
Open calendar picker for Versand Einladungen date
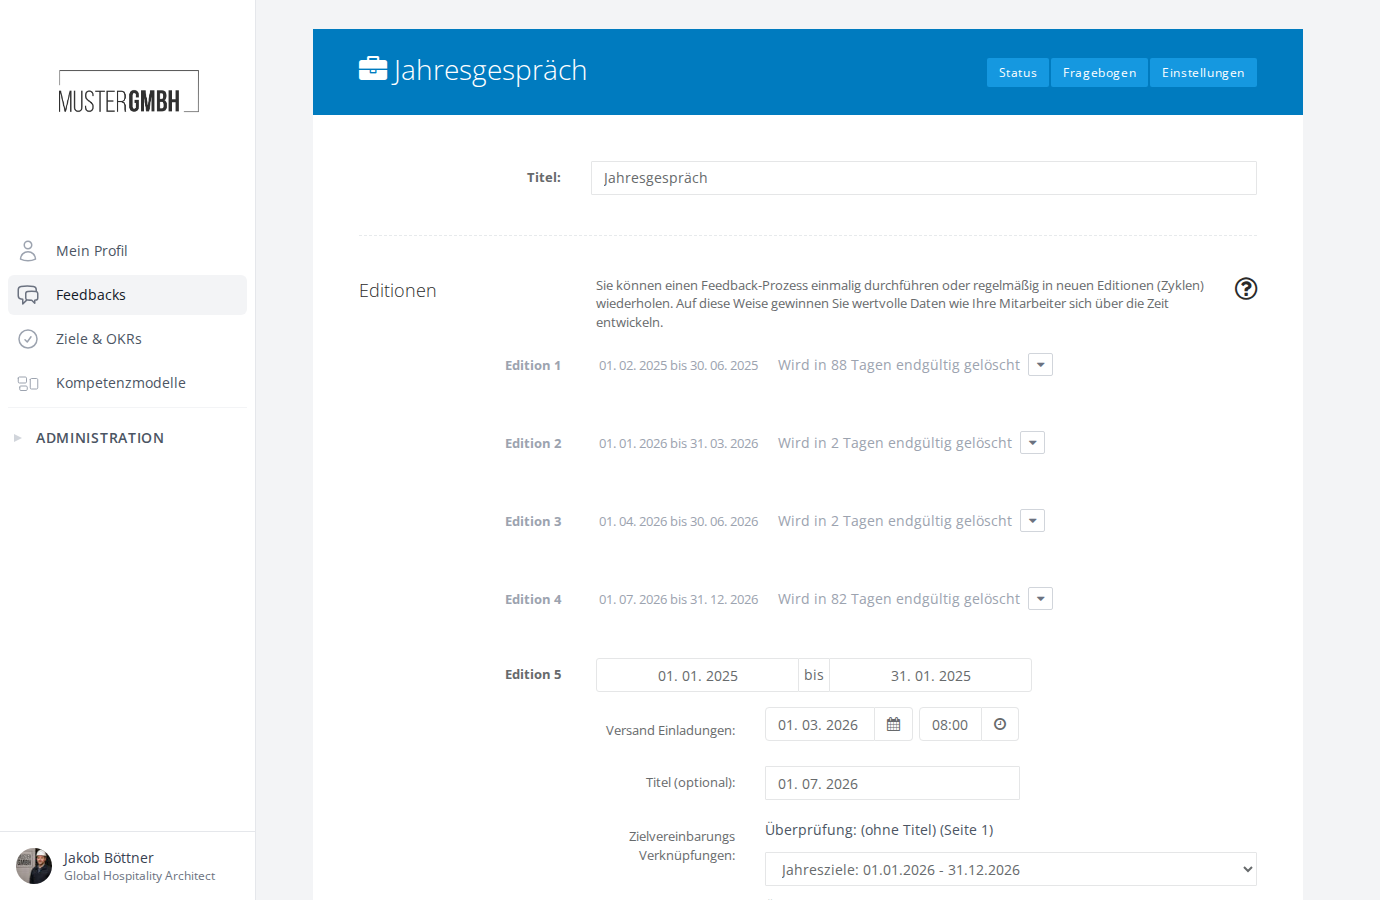[x=894, y=724]
